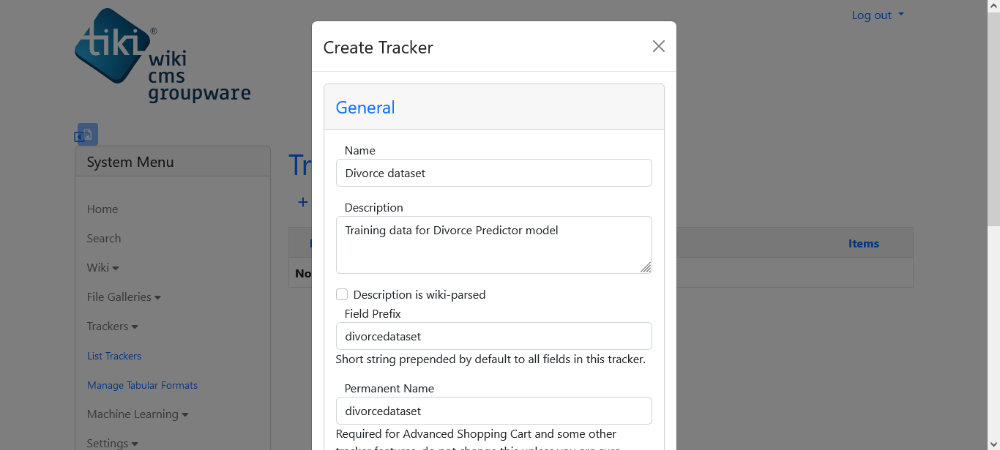Click the Field Prefix input box
This screenshot has height=450, width=1000.
point(494,336)
